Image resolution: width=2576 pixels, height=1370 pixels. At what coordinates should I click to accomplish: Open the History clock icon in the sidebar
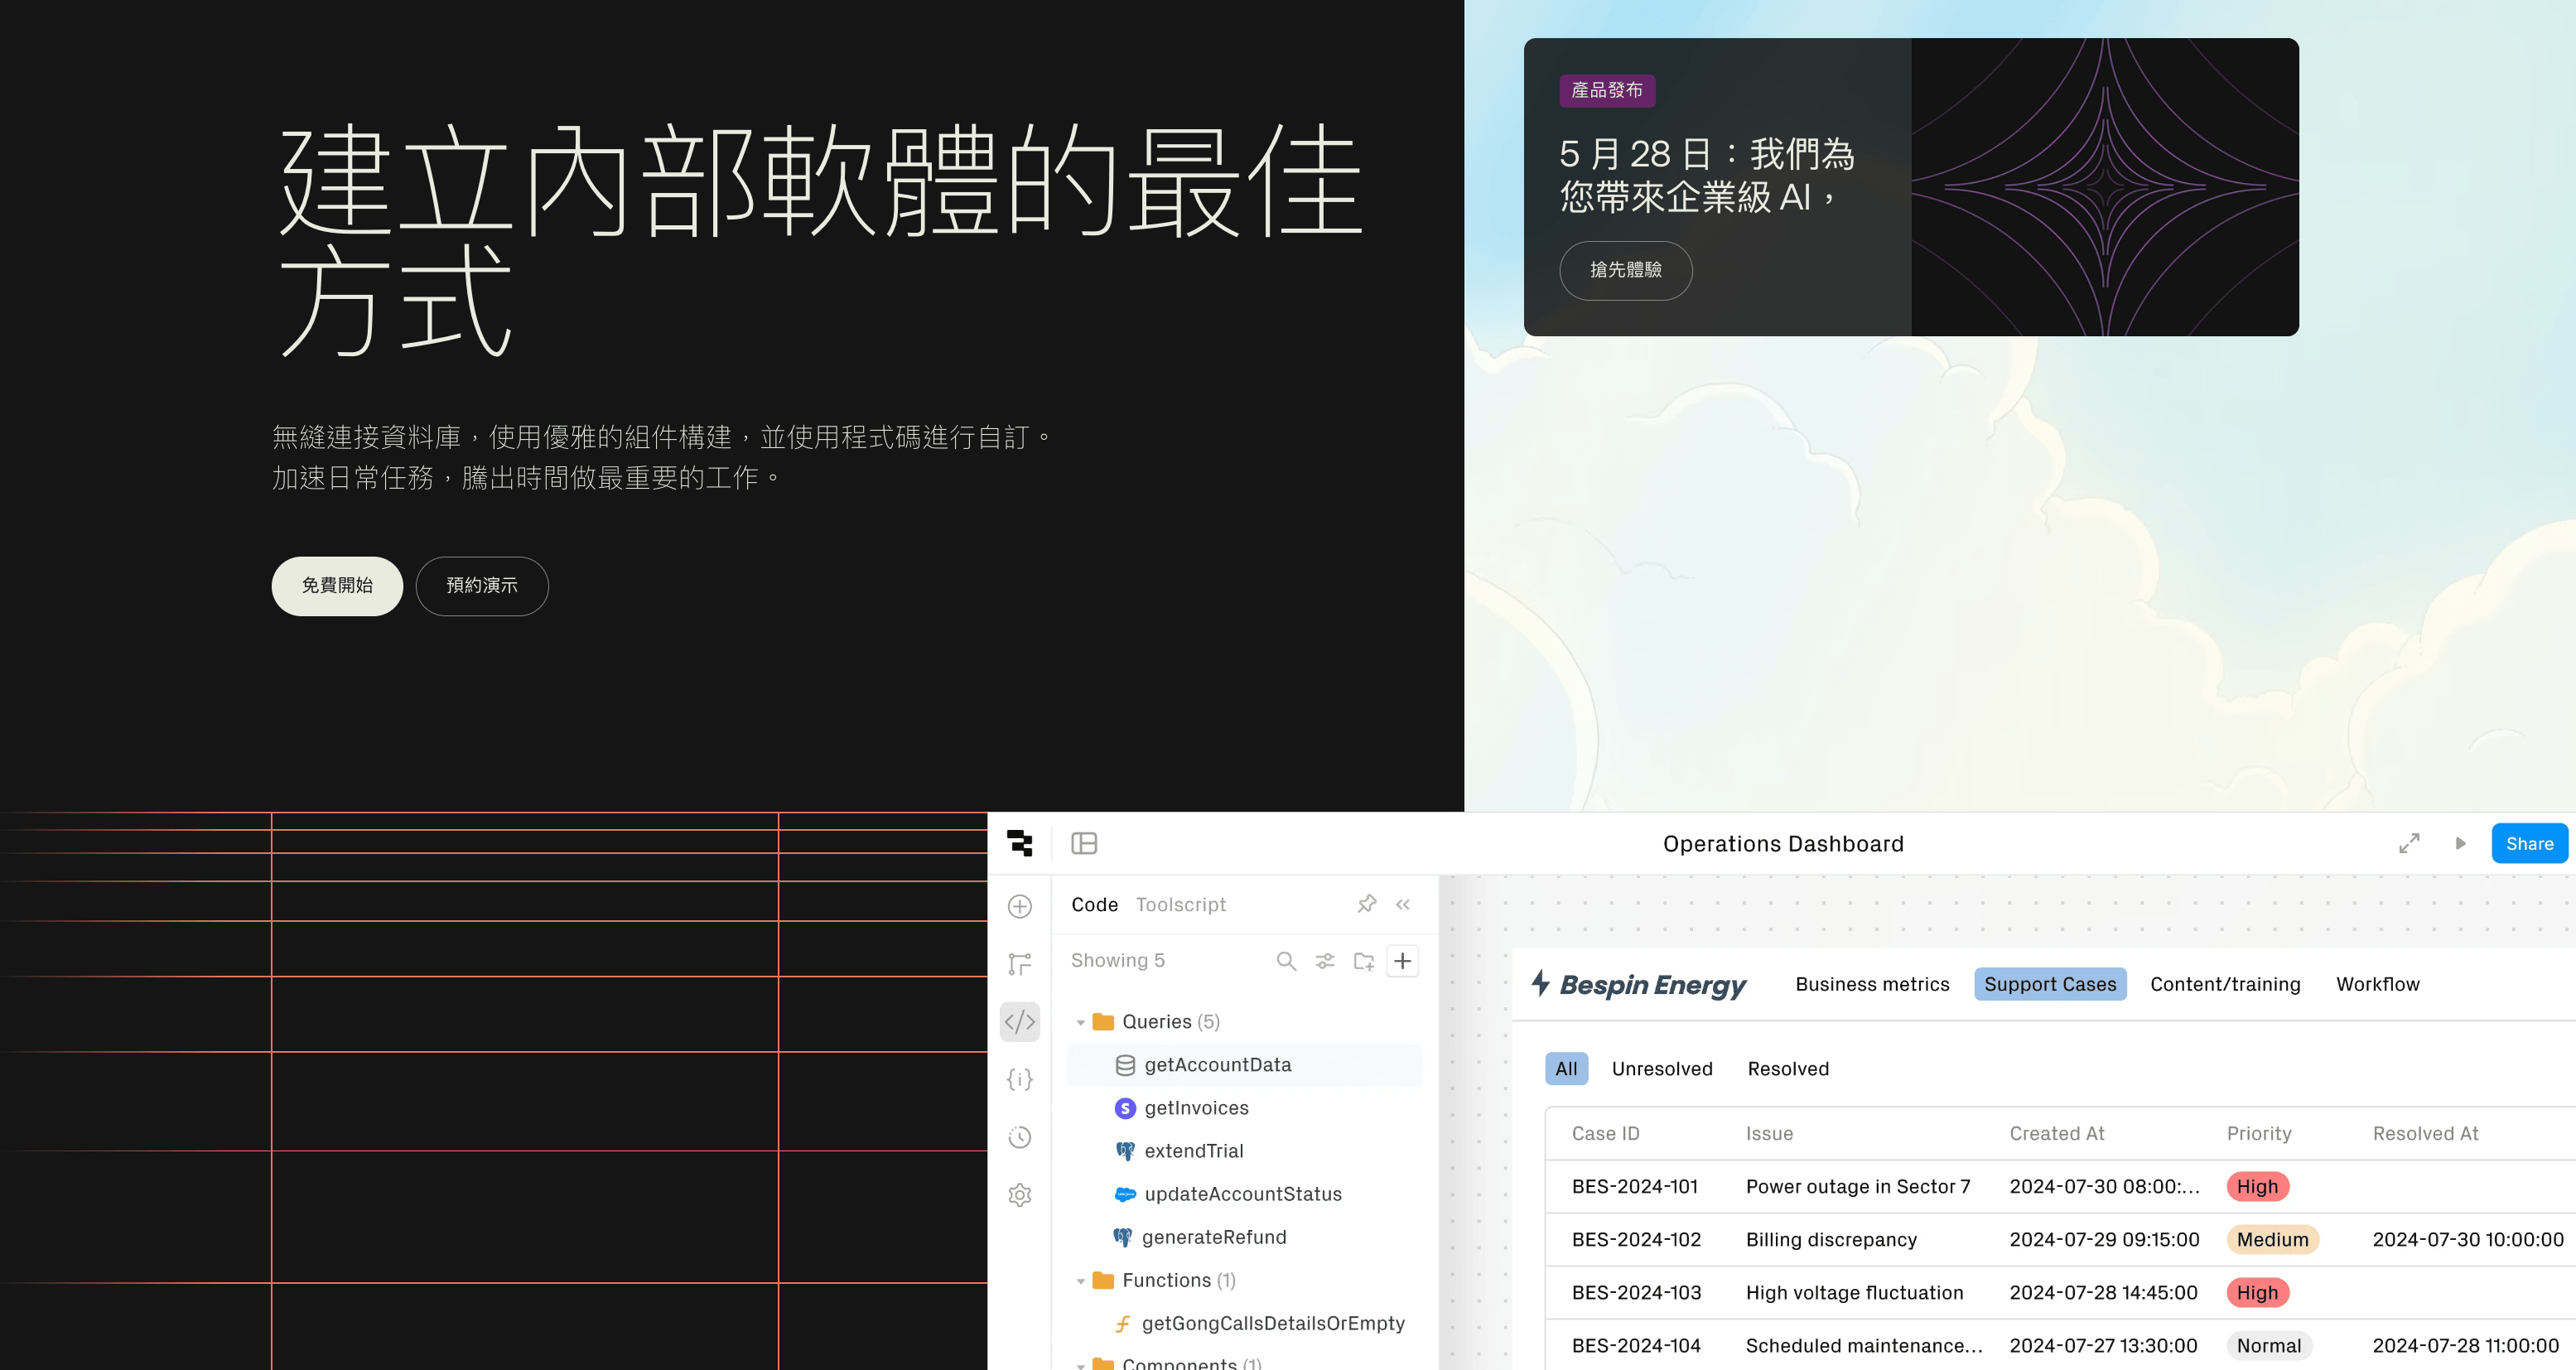coord(1019,1137)
